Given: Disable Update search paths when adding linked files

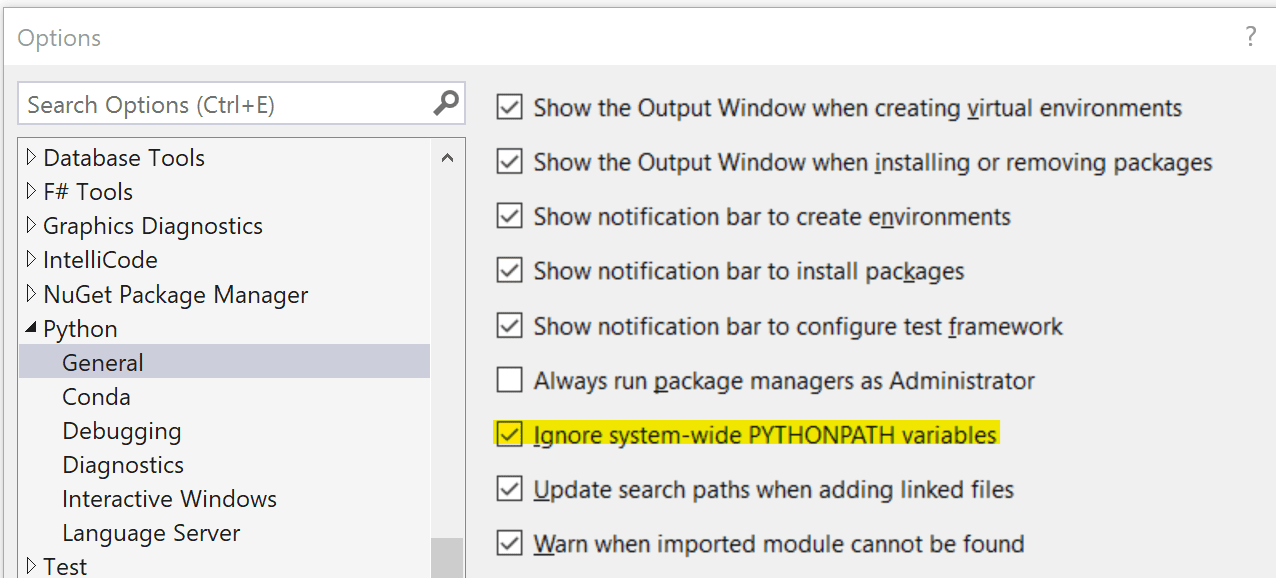Looking at the screenshot, I should [x=509, y=489].
